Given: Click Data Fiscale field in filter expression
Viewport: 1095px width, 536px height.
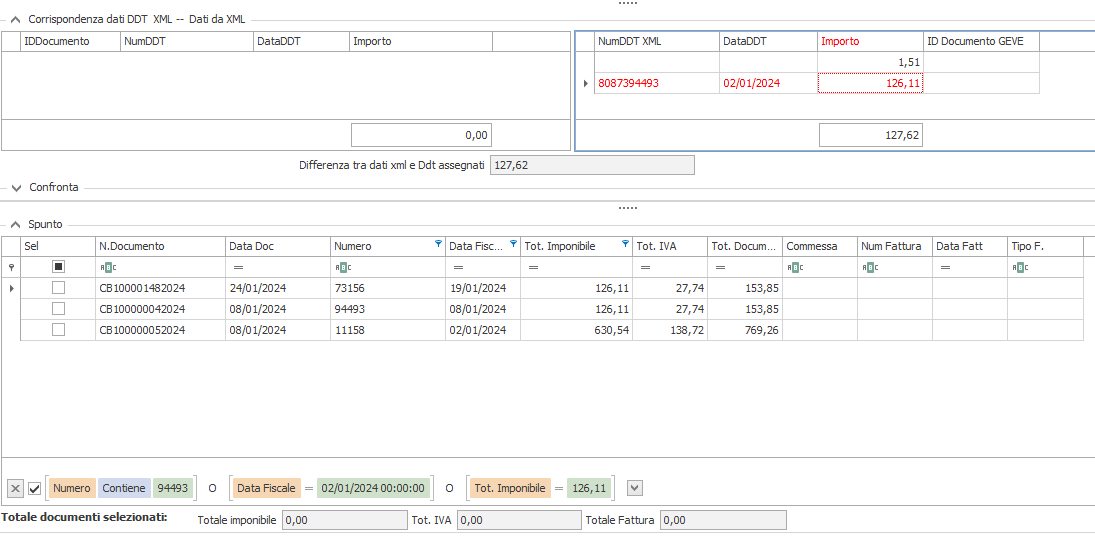Looking at the screenshot, I should tap(266, 489).
